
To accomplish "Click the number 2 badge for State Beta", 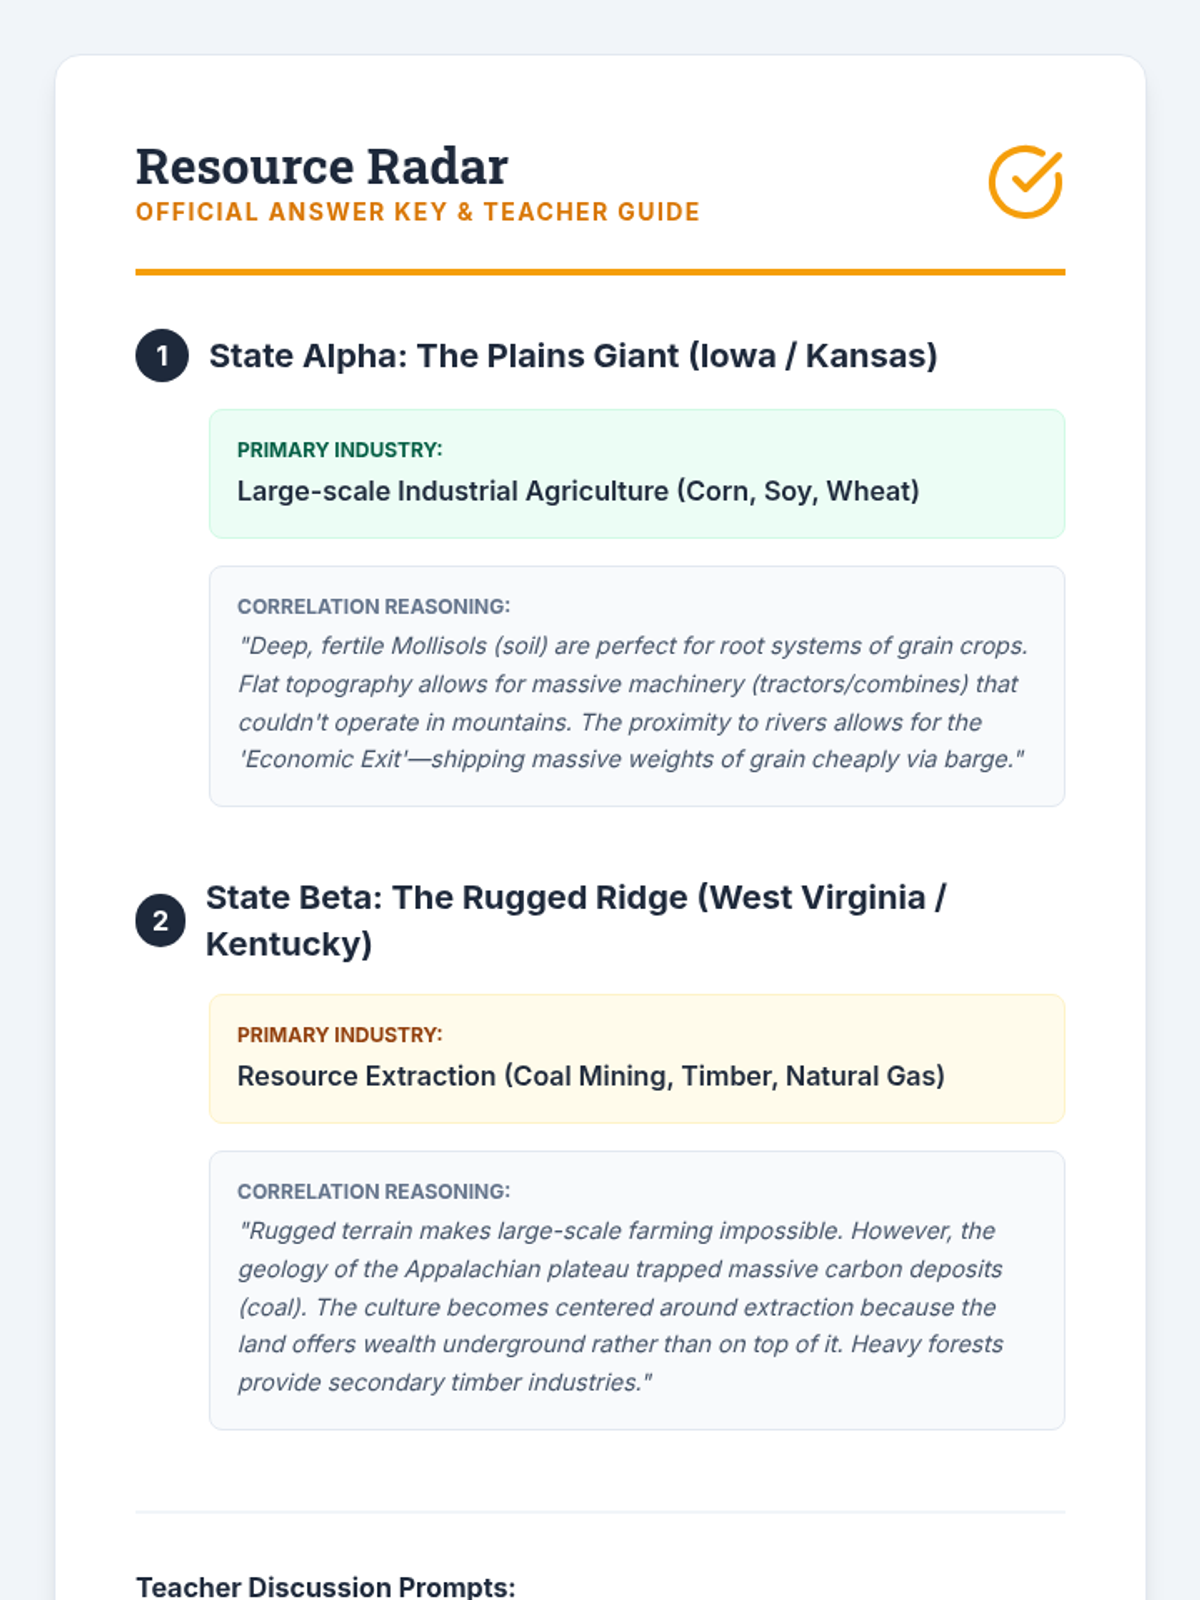I will 161,921.
